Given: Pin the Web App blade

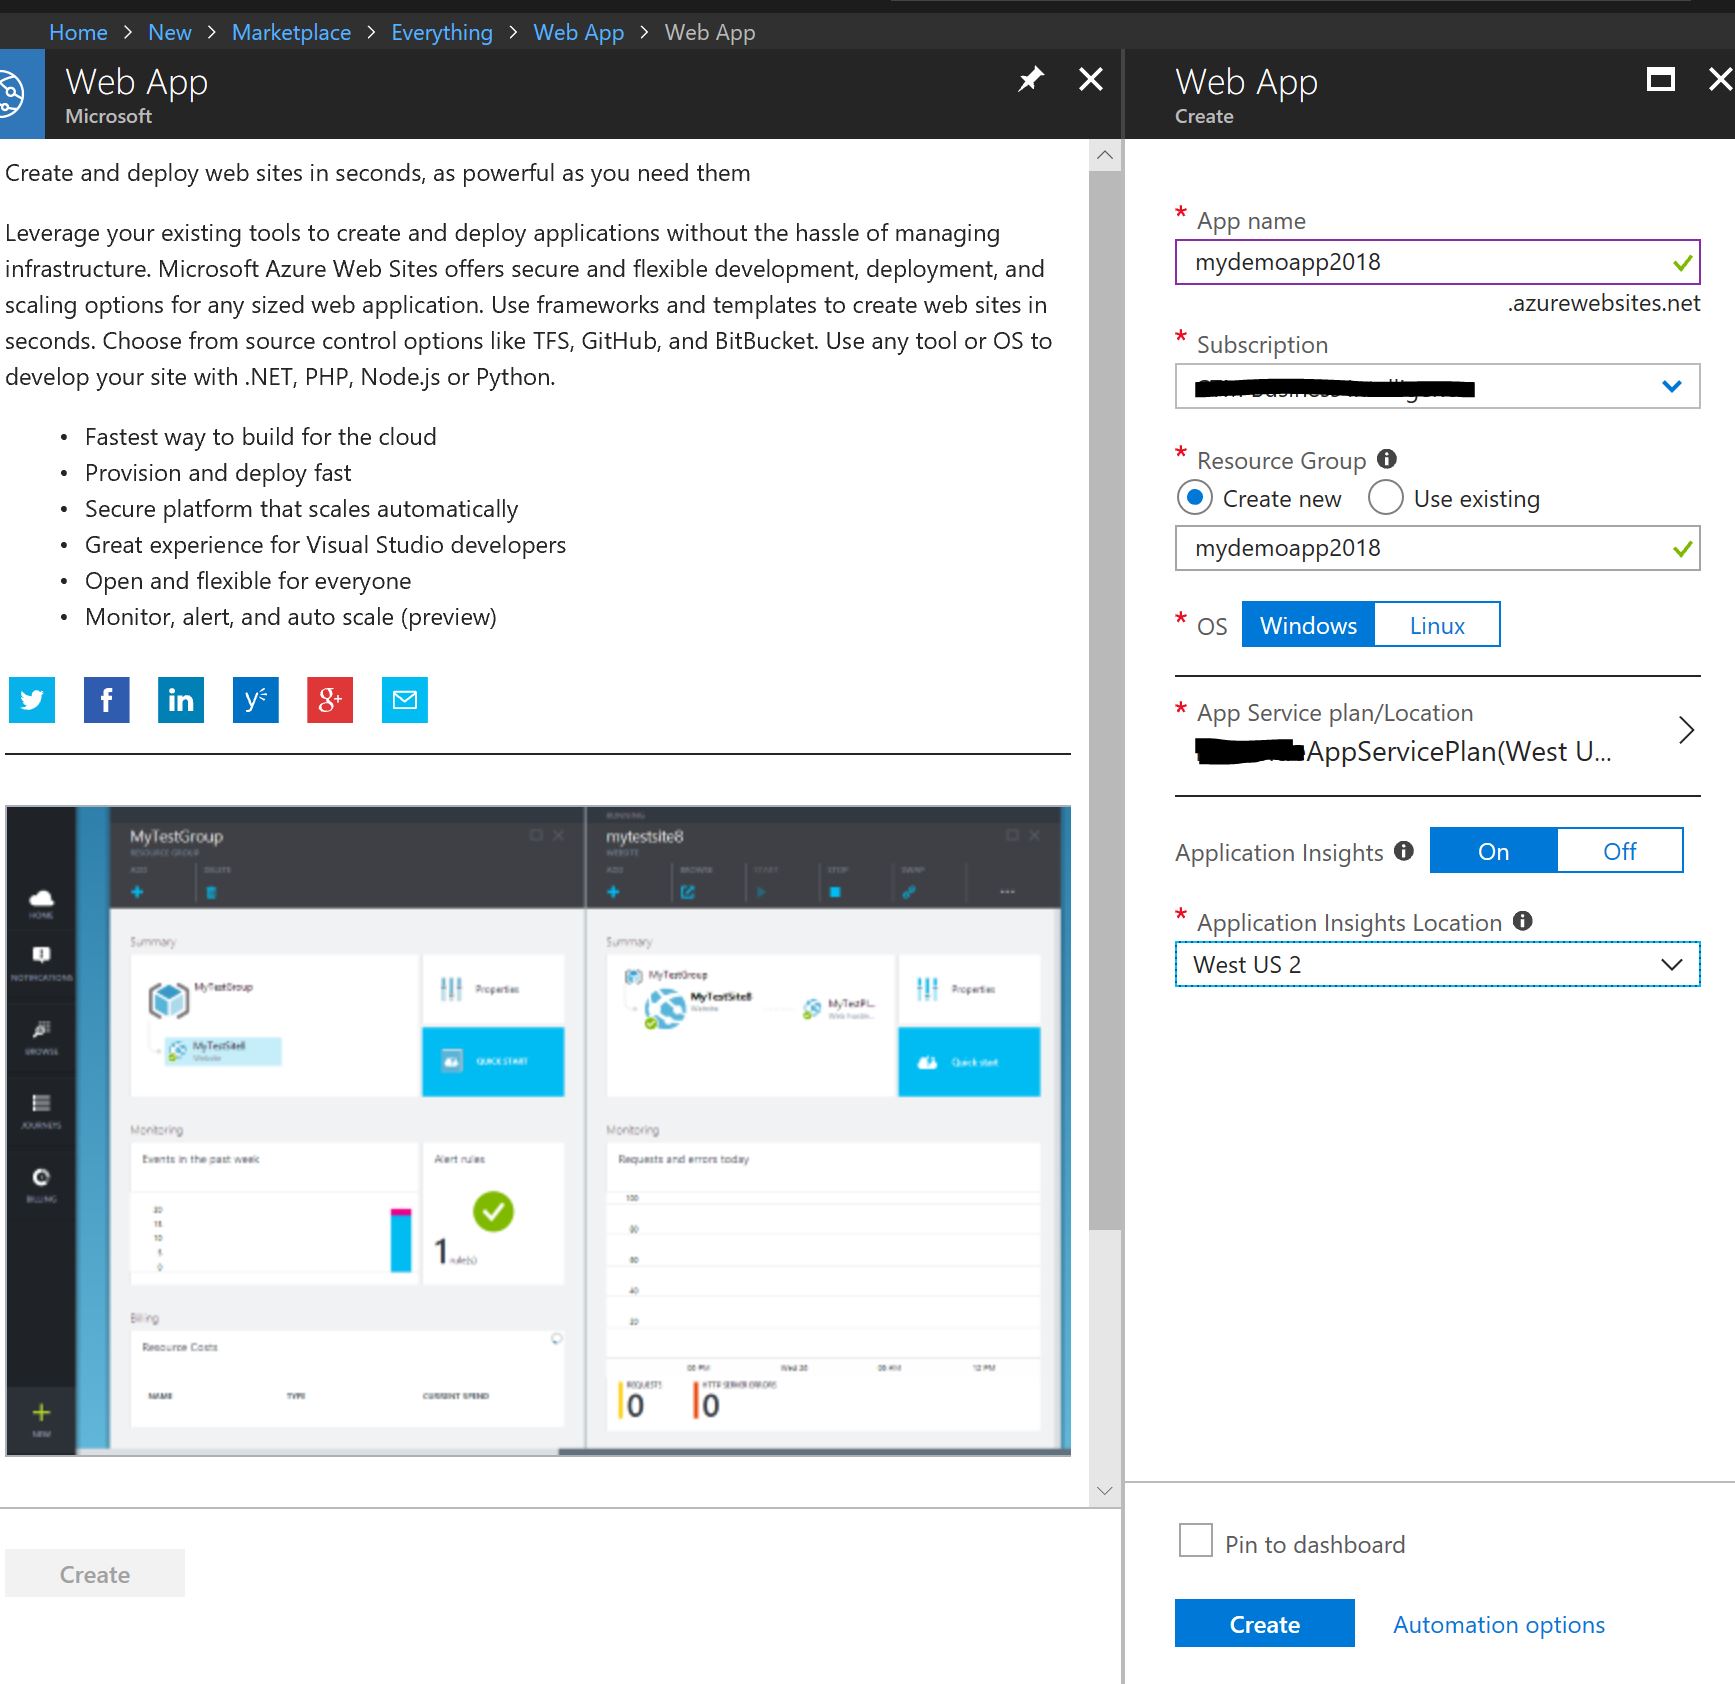Looking at the screenshot, I should (1030, 80).
